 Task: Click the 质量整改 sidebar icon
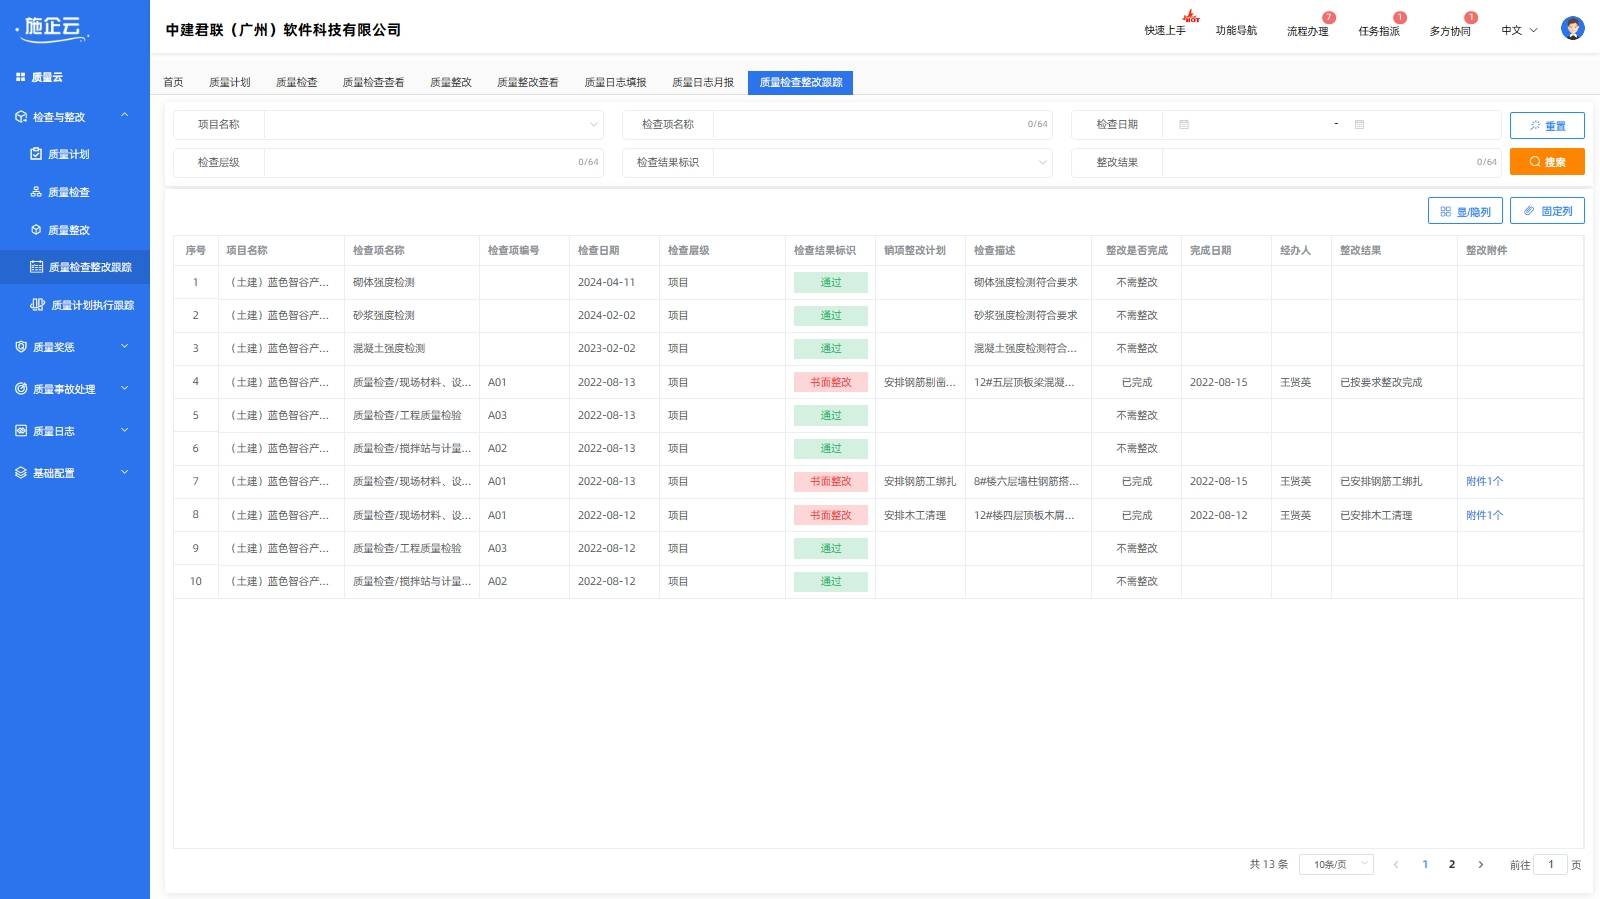(x=36, y=230)
